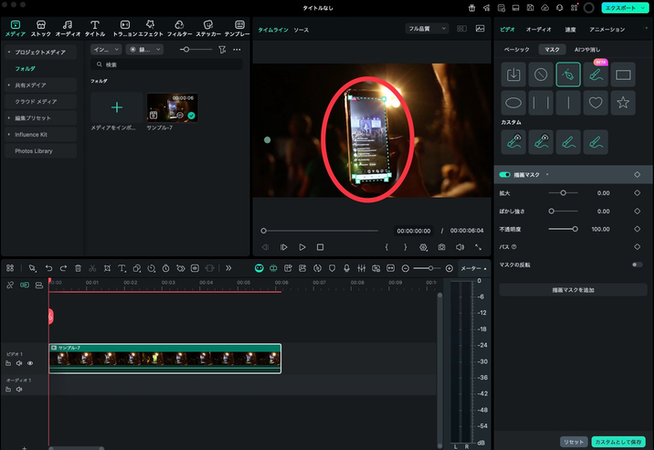The image size is (654, 450).
Task: Toggle keyframe diamond for 拡大
Action: [x=637, y=193]
